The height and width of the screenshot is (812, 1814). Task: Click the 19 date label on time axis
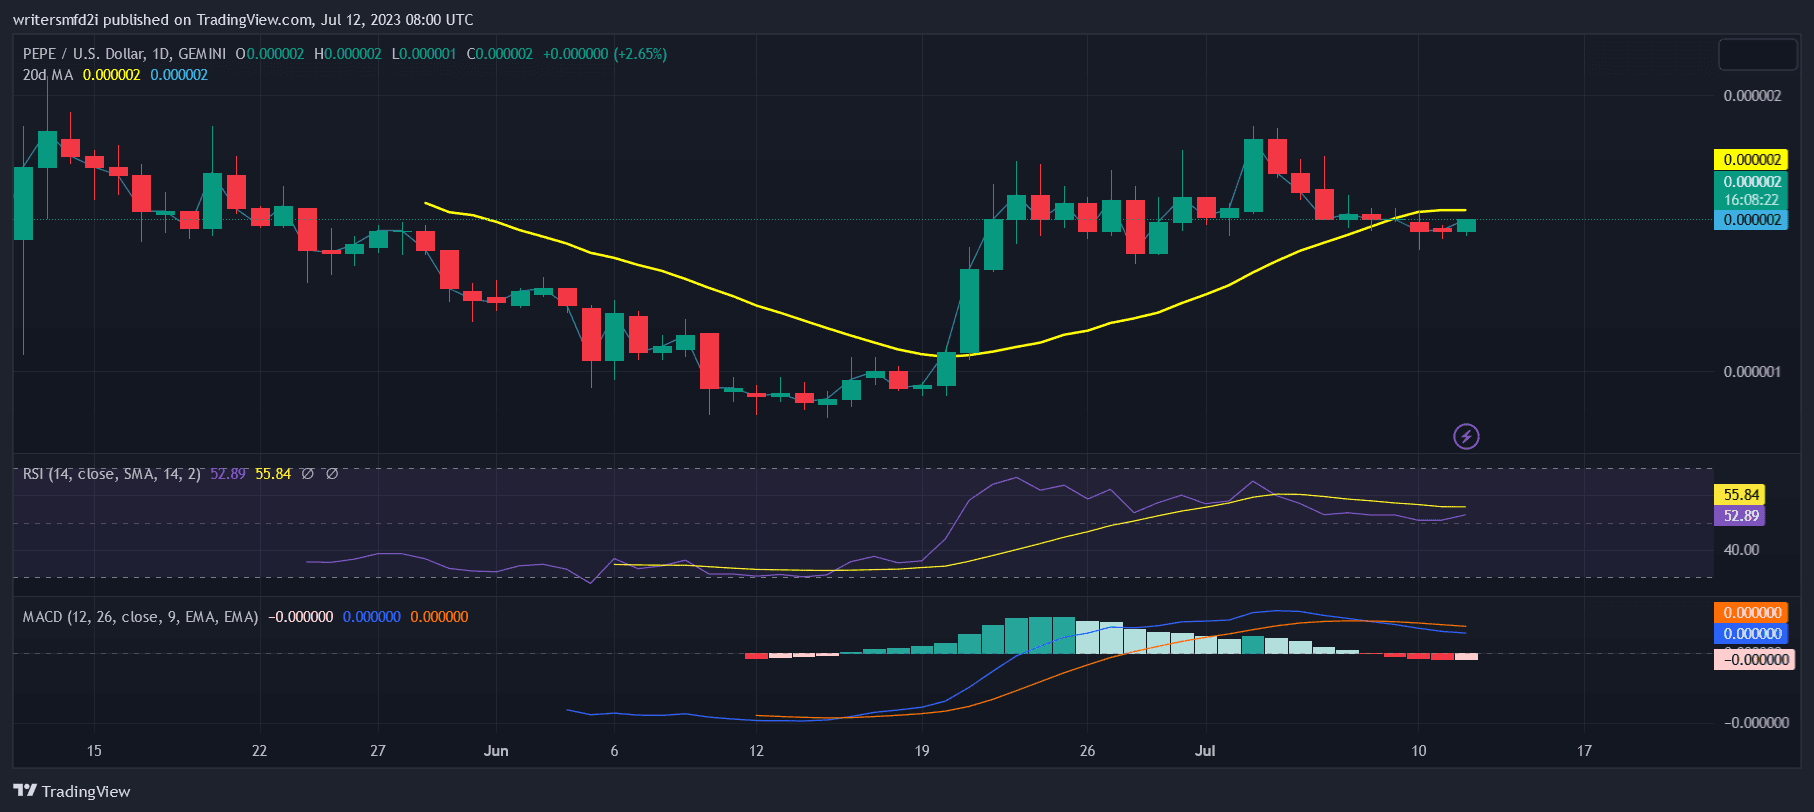pos(922,750)
